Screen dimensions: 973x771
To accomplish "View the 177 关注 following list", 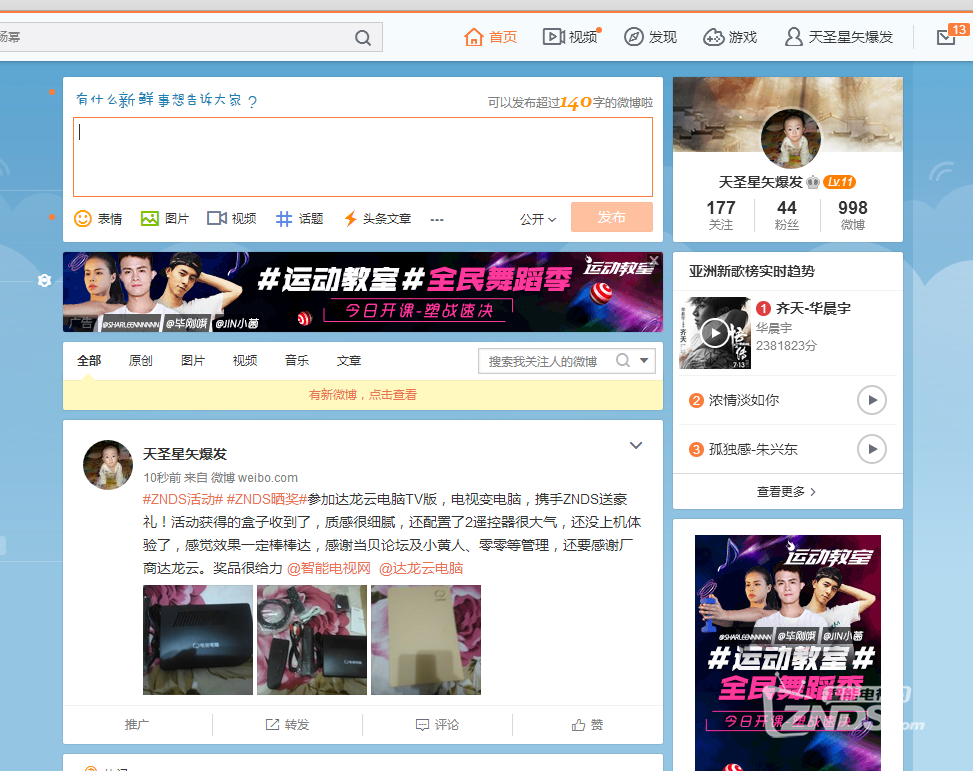I will (720, 215).
